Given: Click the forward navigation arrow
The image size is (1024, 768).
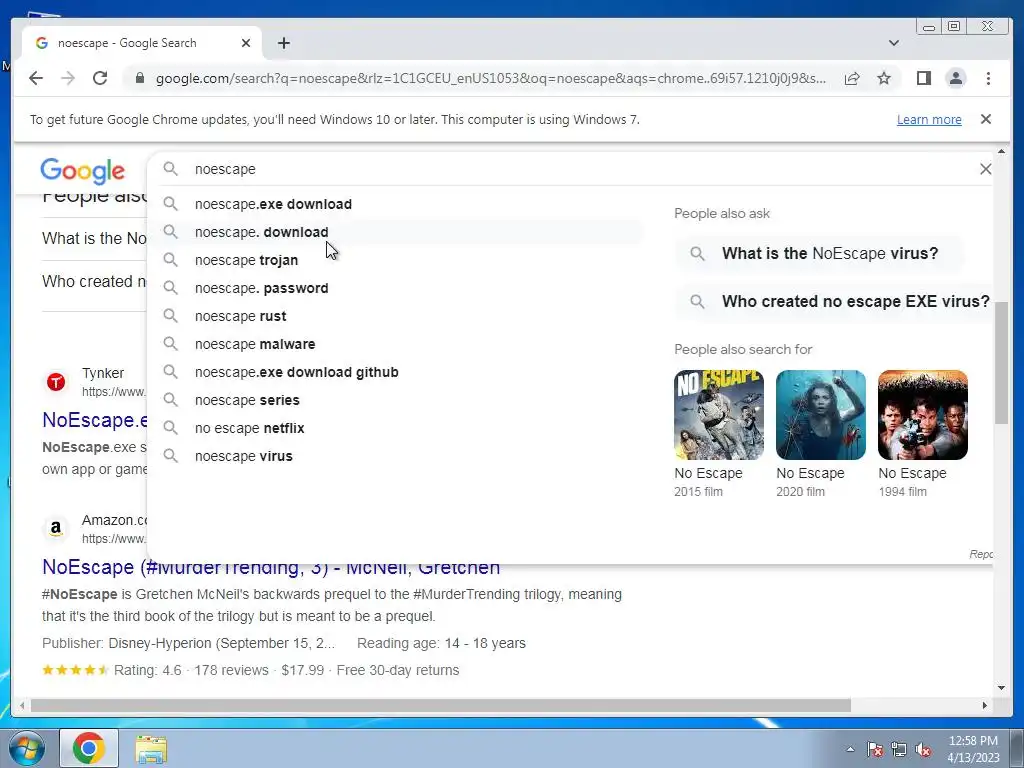Looking at the screenshot, I should pyautogui.click(x=68, y=78).
